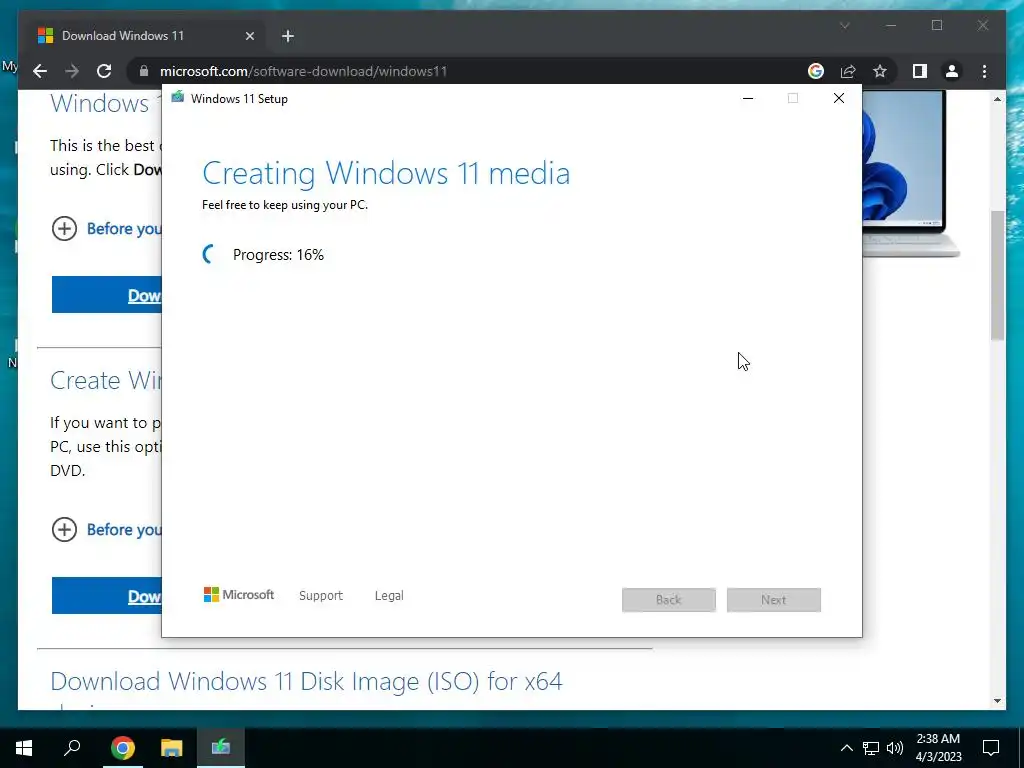Open network status tray icon
Screen dimensions: 1024x768
871,748
